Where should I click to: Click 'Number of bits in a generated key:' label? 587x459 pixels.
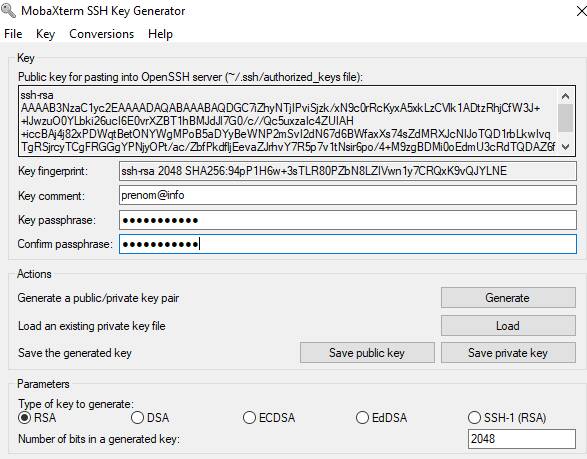tap(99, 439)
